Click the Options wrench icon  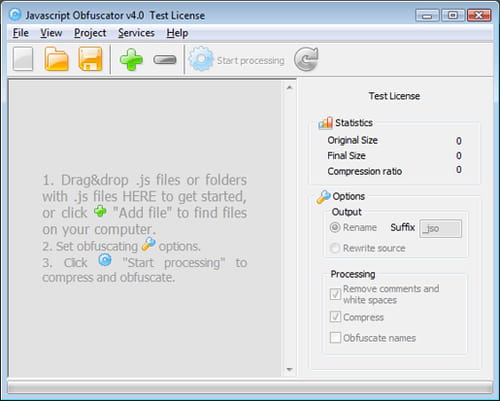(x=323, y=197)
